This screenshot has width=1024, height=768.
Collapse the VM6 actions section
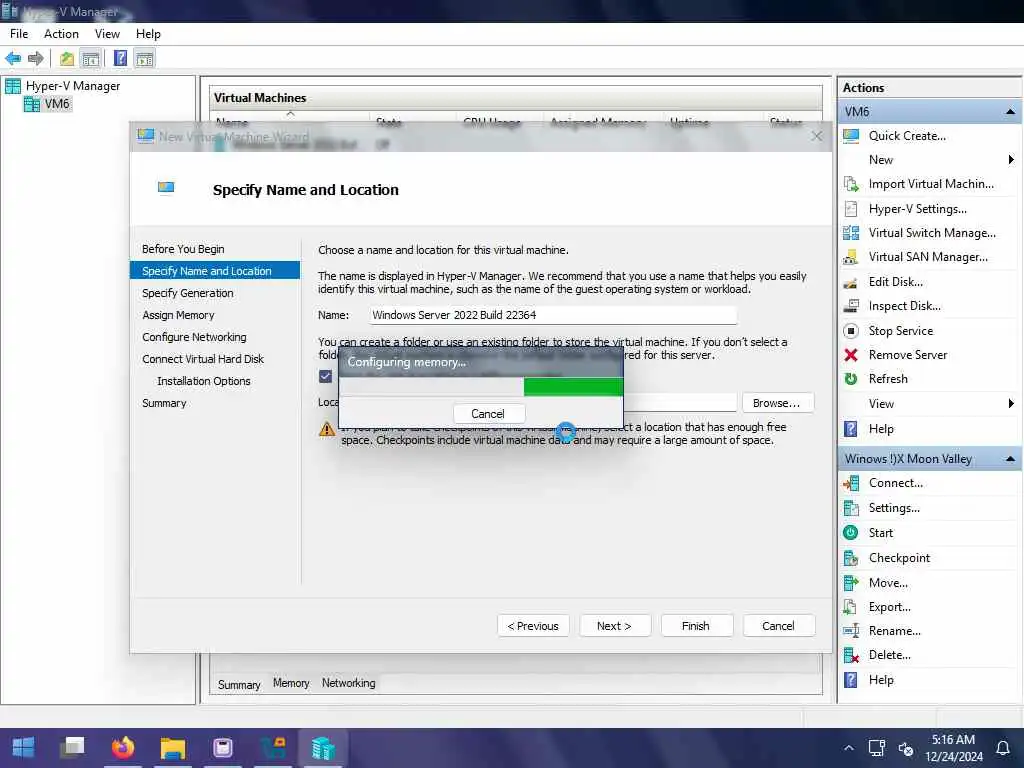tap(1010, 112)
